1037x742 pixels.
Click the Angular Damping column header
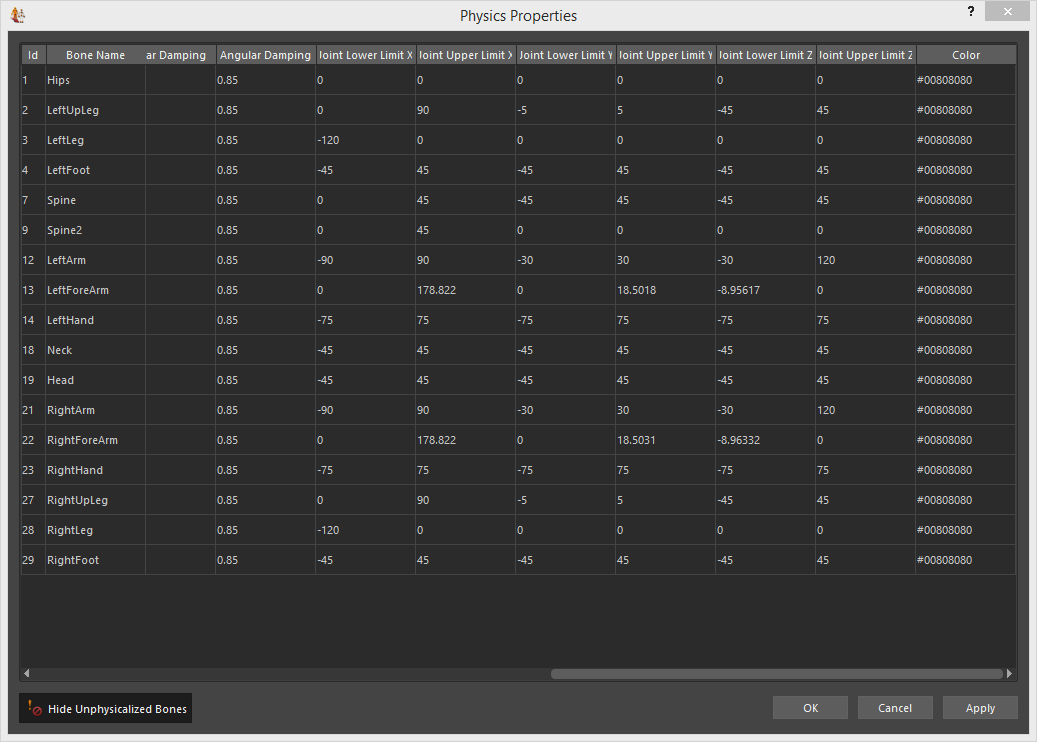(x=265, y=55)
